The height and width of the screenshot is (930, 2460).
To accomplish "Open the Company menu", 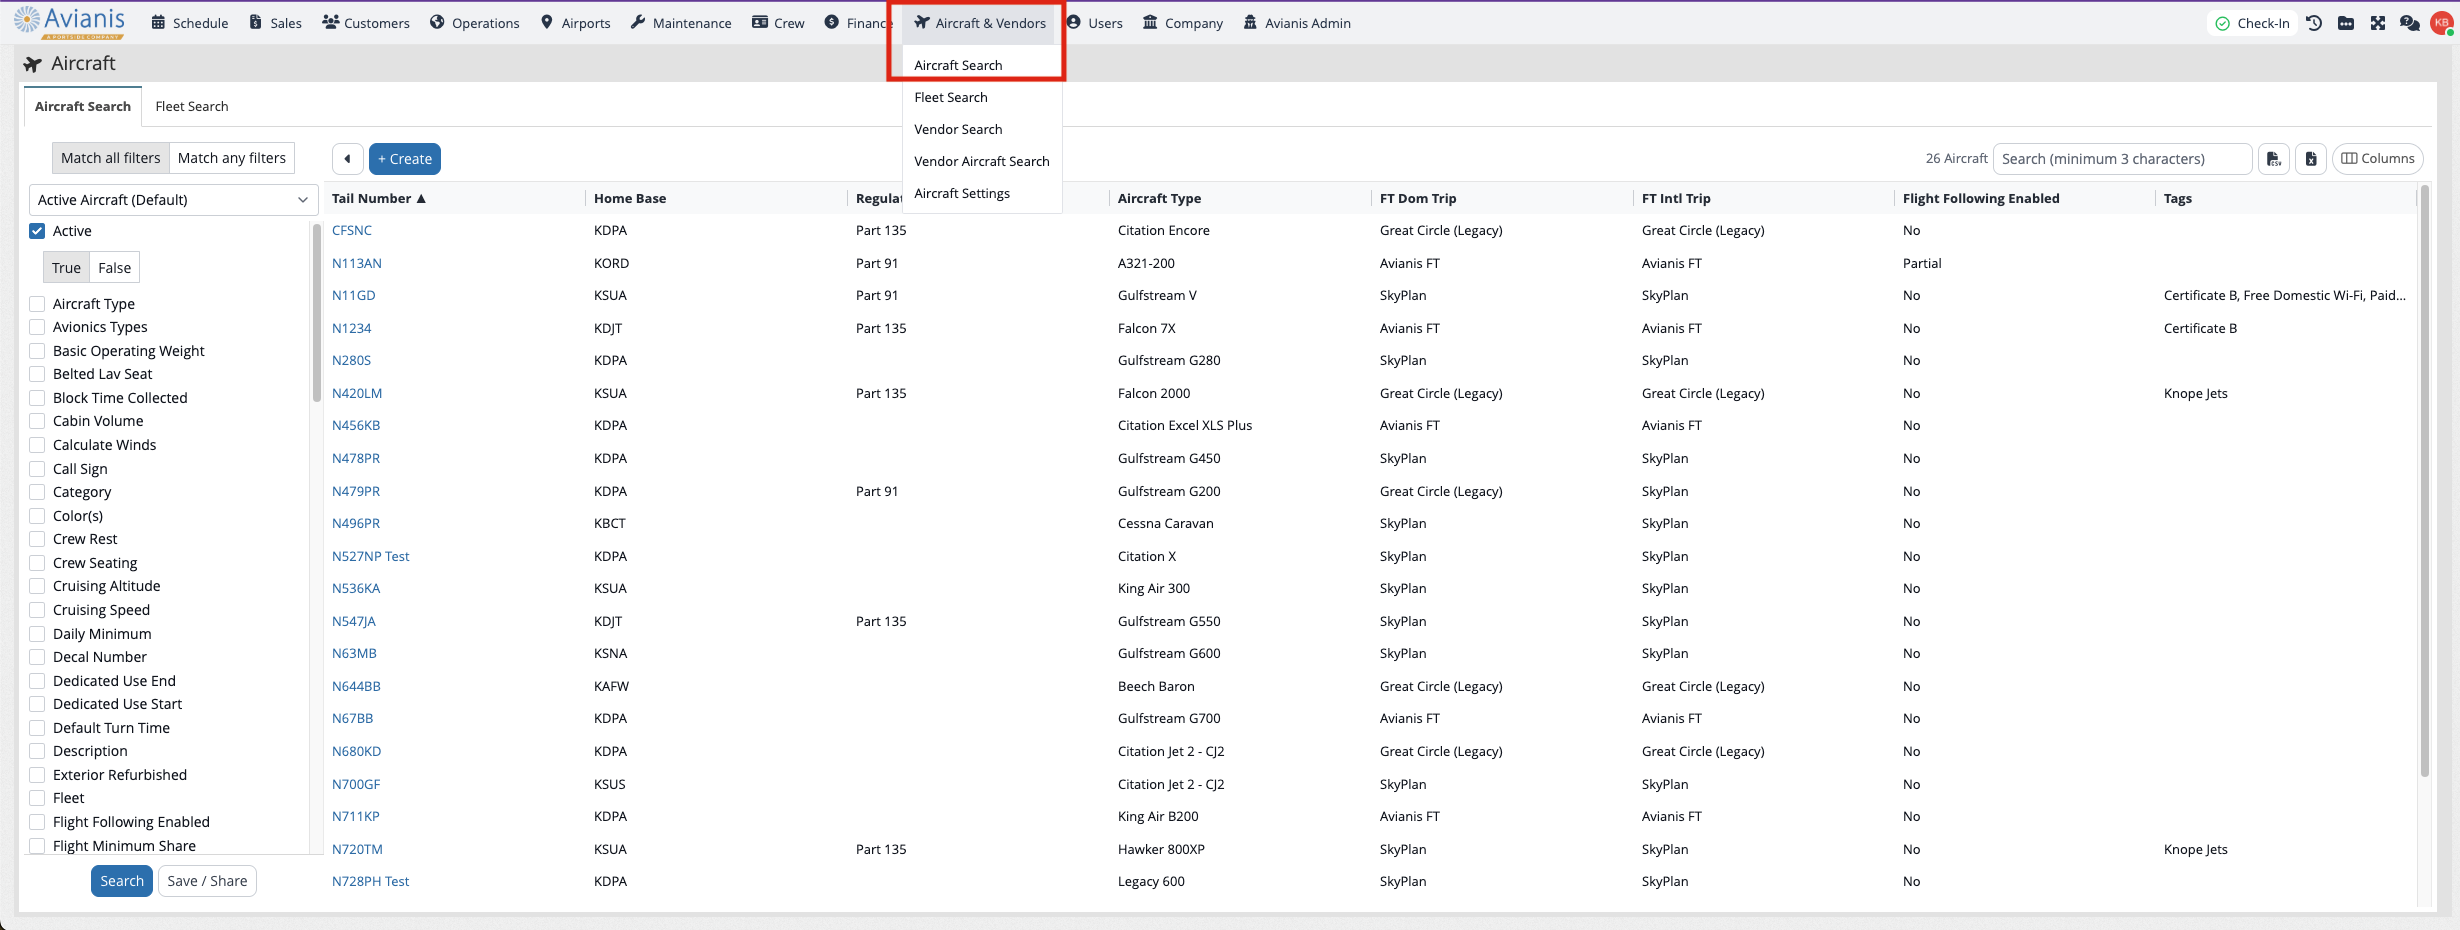I will pyautogui.click(x=1183, y=23).
